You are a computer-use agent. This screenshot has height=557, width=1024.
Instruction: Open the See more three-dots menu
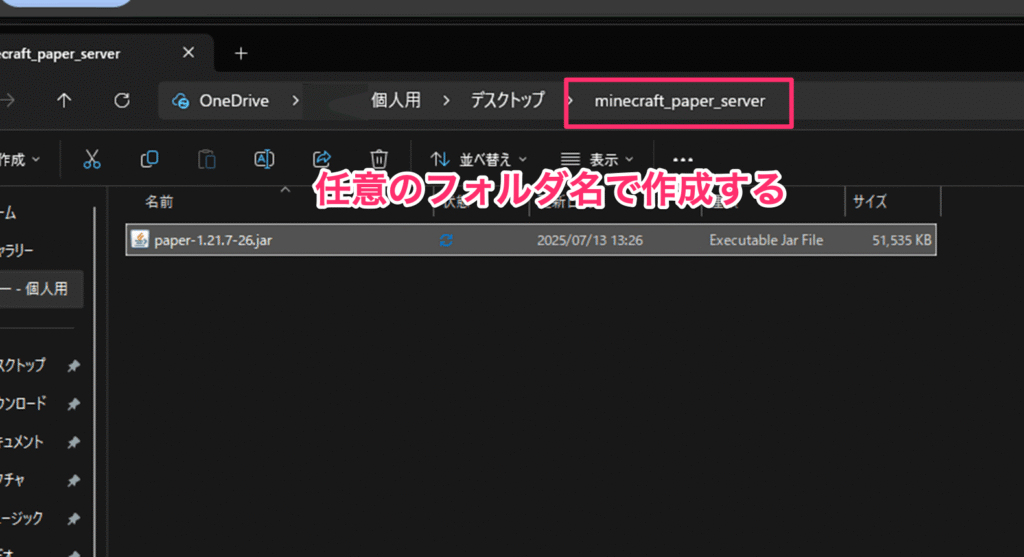[682, 159]
